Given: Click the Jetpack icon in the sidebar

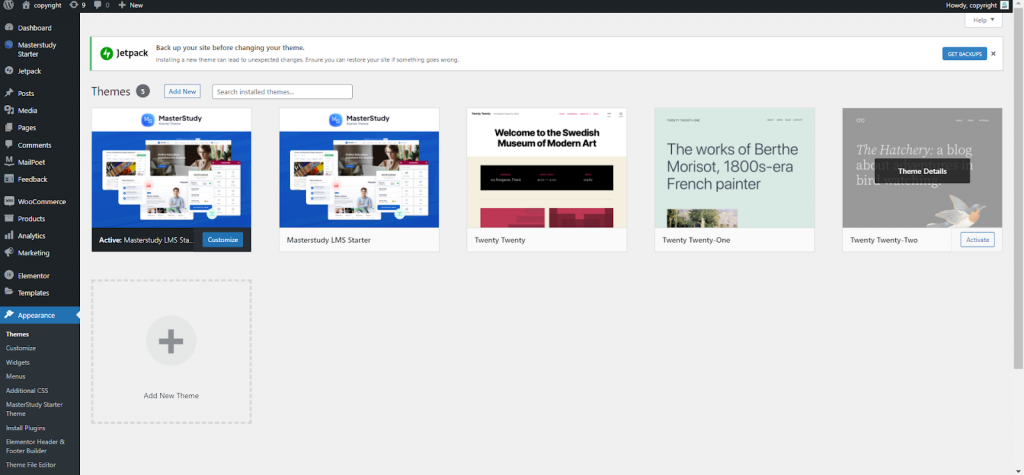Looking at the screenshot, I should pos(9,71).
